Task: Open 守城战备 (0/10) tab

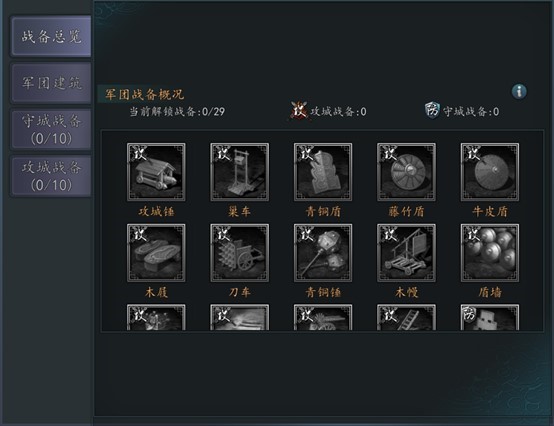Action: click(51, 129)
